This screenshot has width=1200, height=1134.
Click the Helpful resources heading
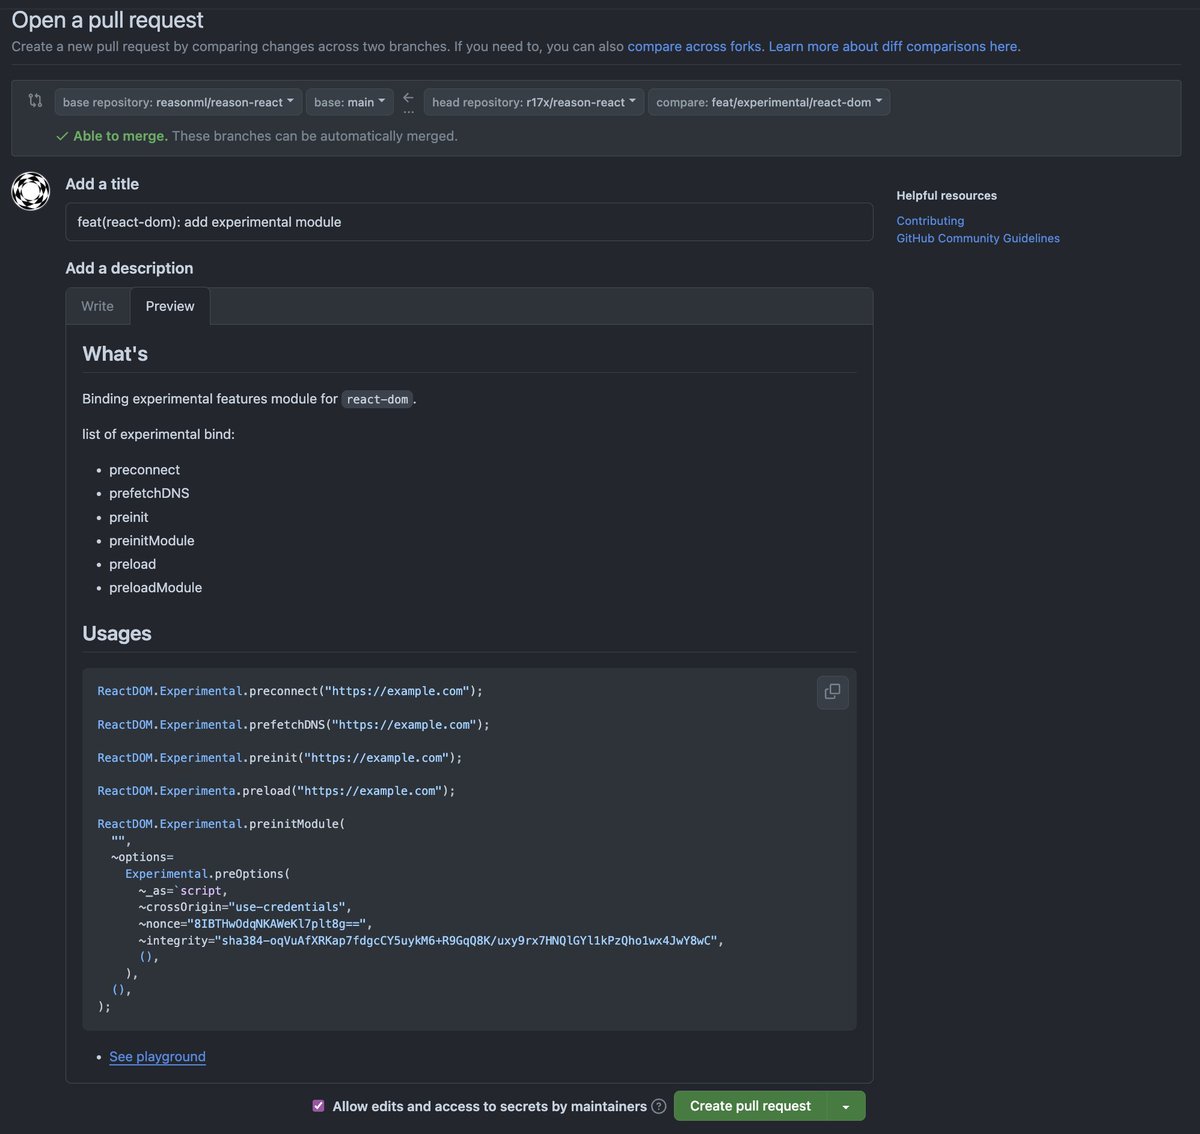click(x=947, y=196)
